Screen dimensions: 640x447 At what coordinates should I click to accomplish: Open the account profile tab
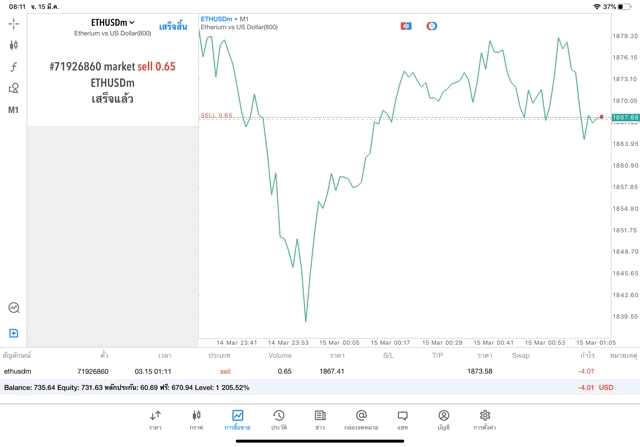point(444,420)
